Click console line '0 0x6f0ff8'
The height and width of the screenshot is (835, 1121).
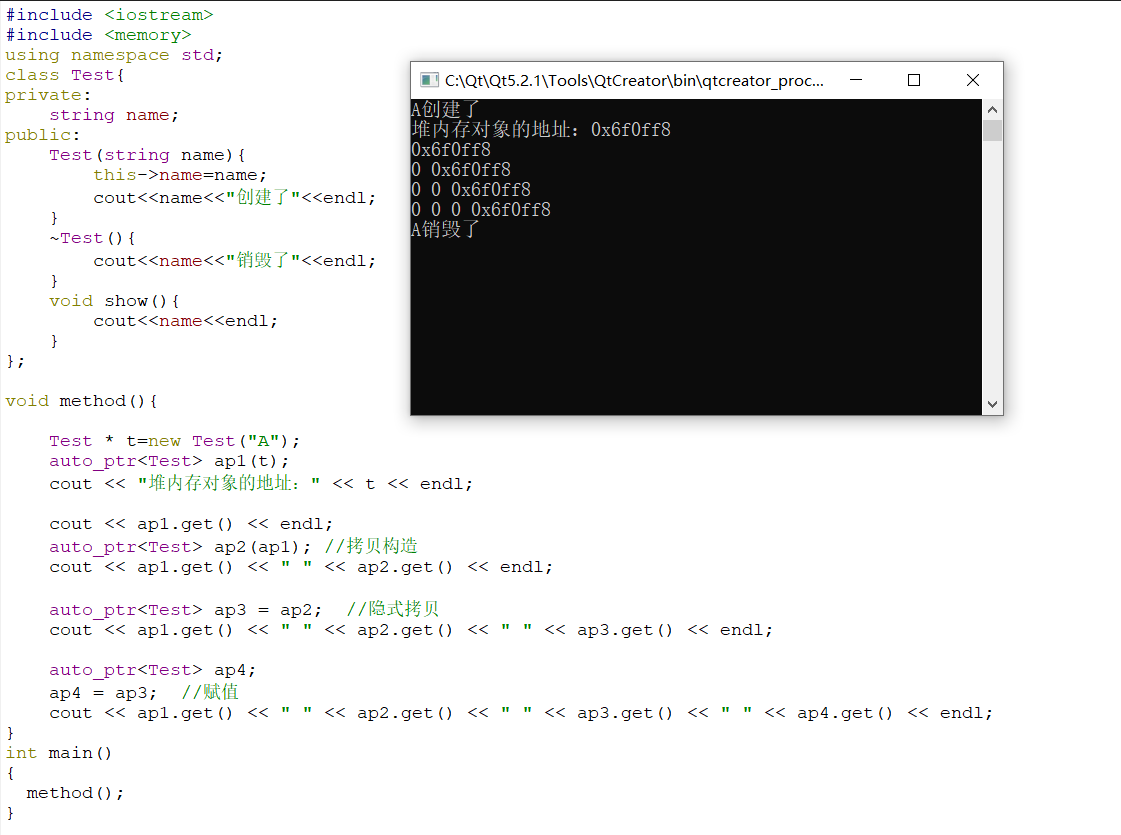tap(461, 169)
